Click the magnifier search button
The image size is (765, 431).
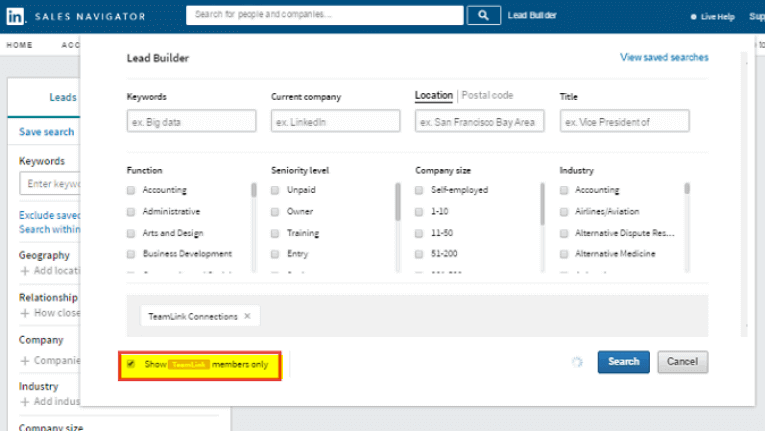[483, 15]
